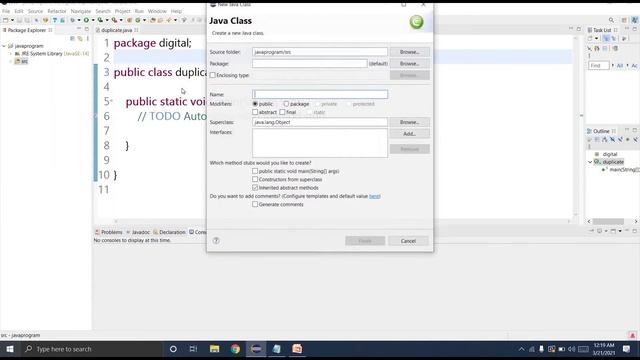Show hidden system tray icons chevron
The width and height of the screenshot is (640, 360).
pos(522,349)
